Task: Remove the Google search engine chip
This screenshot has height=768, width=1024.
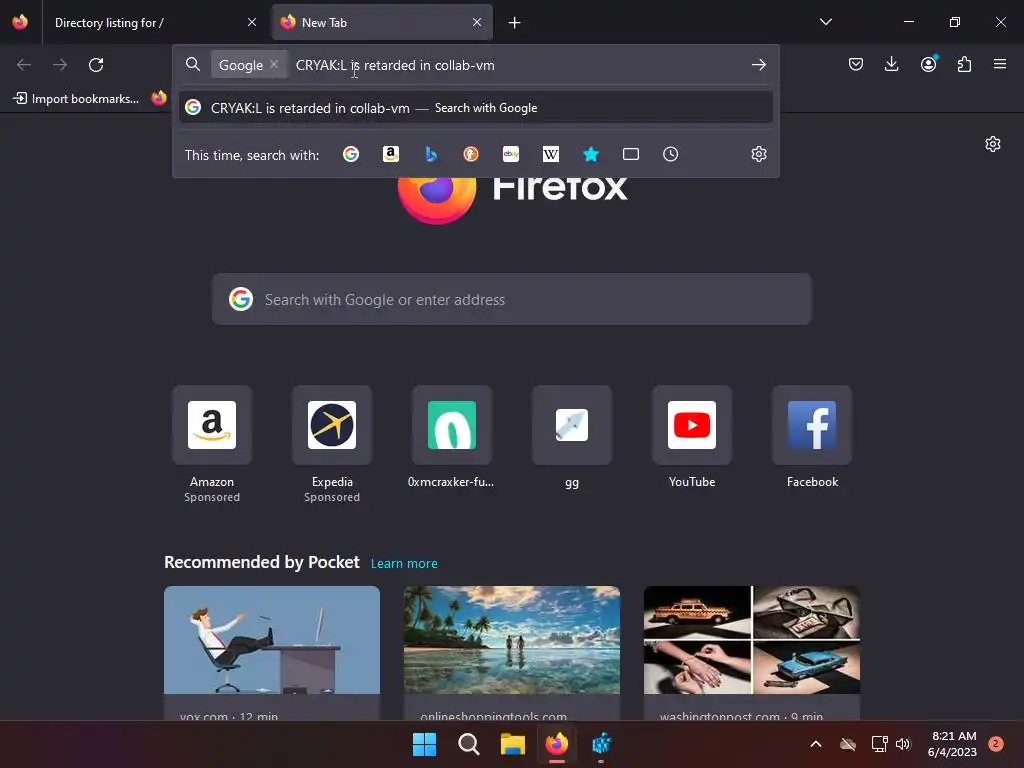Action: point(274,64)
